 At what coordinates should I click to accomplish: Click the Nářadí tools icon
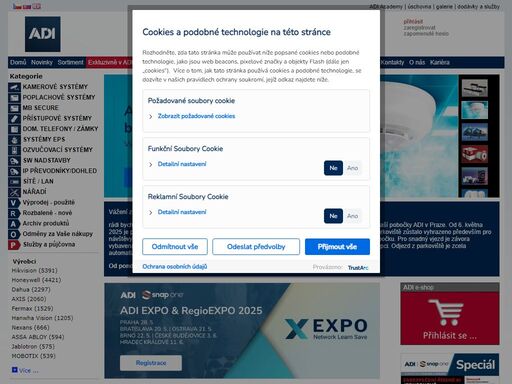(14, 192)
